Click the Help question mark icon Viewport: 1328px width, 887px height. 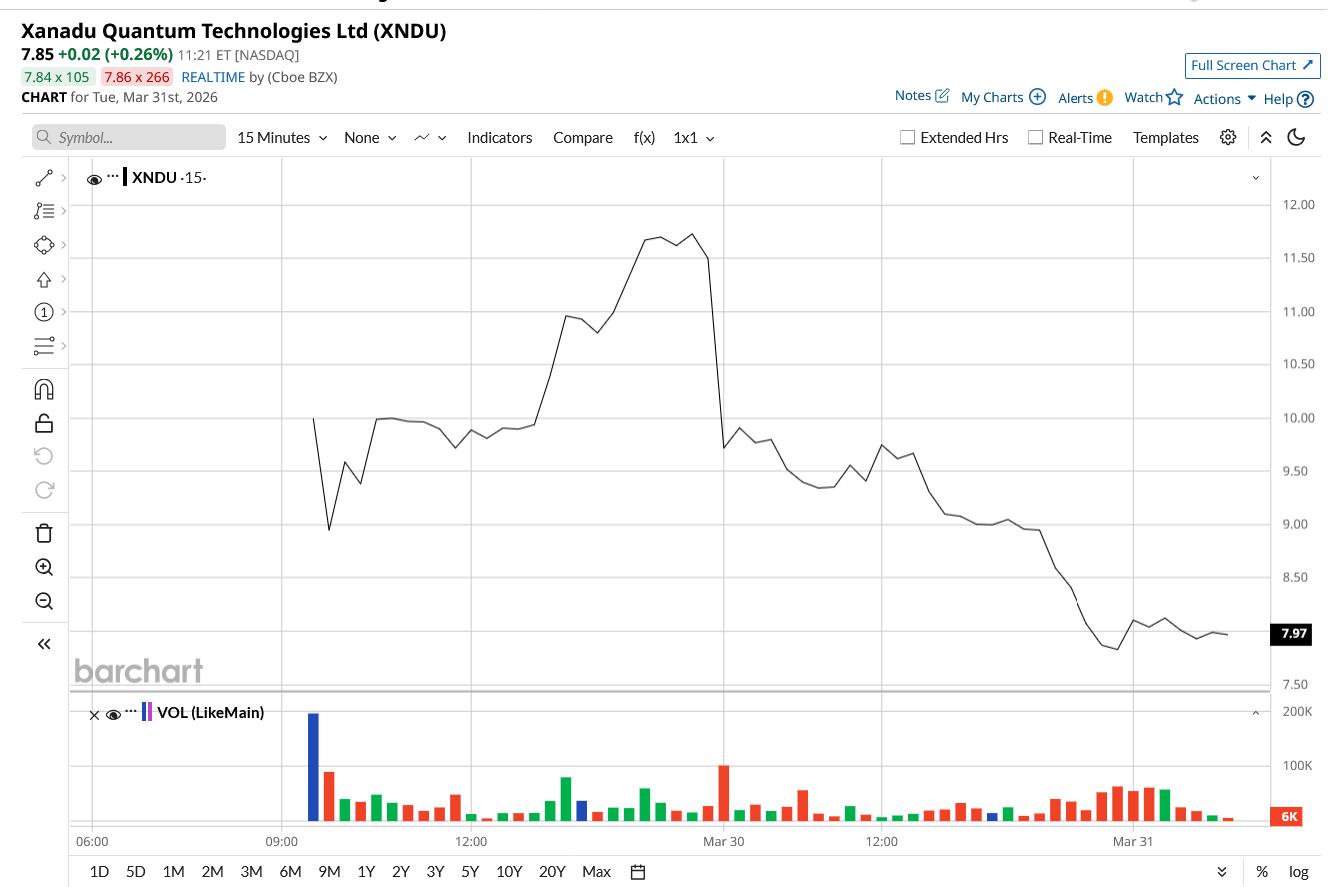(x=1305, y=99)
